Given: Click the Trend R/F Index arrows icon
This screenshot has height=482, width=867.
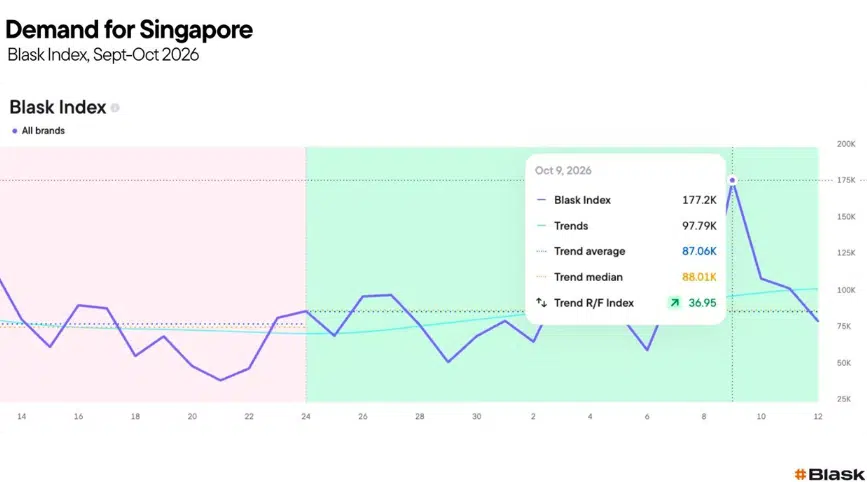Looking at the screenshot, I should (541, 302).
